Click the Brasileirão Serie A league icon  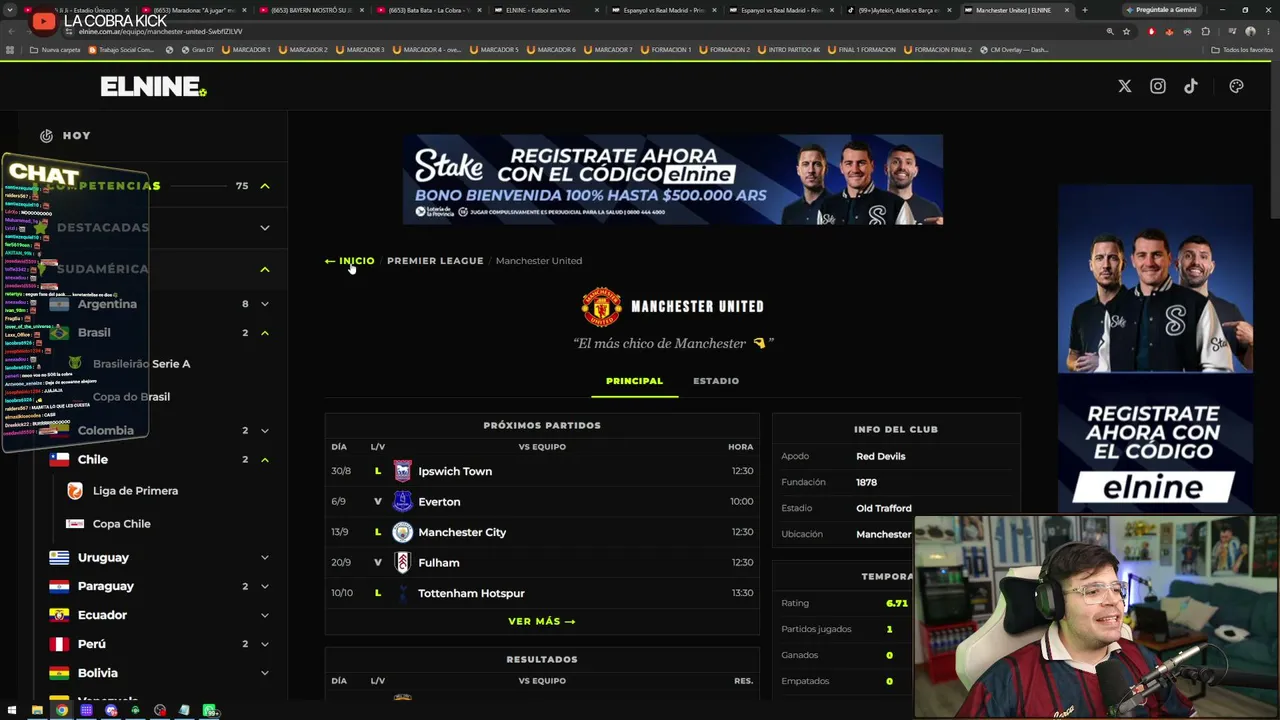[x=75, y=363]
